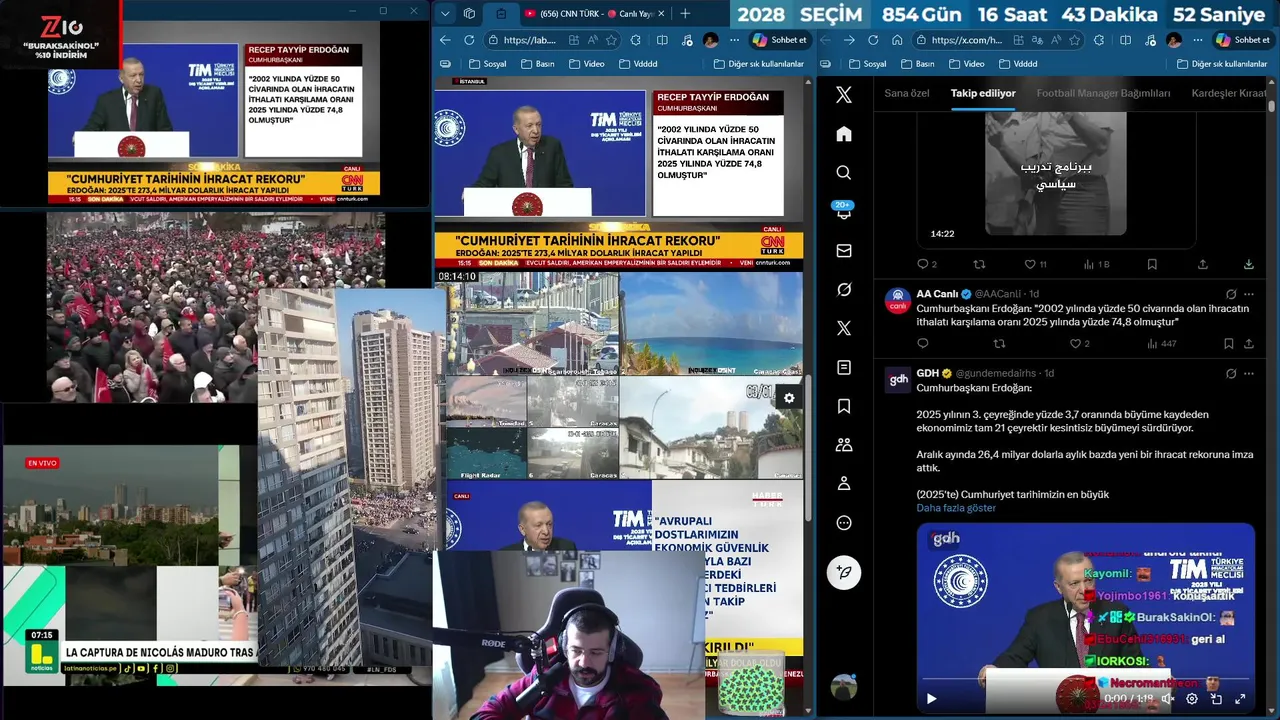Viewport: 1280px width, 720px height.
Task: Open Lists icon in X sidebar
Action: tap(844, 367)
